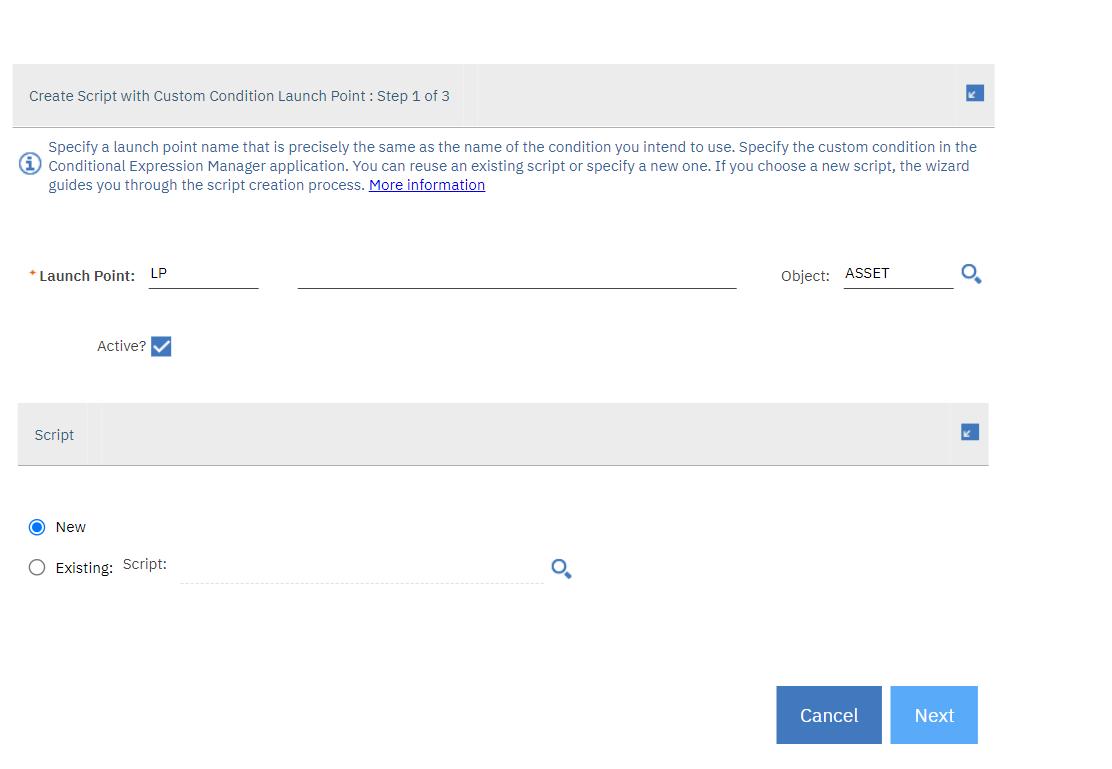
Task: Click the Script section header bar
Action: point(500,434)
